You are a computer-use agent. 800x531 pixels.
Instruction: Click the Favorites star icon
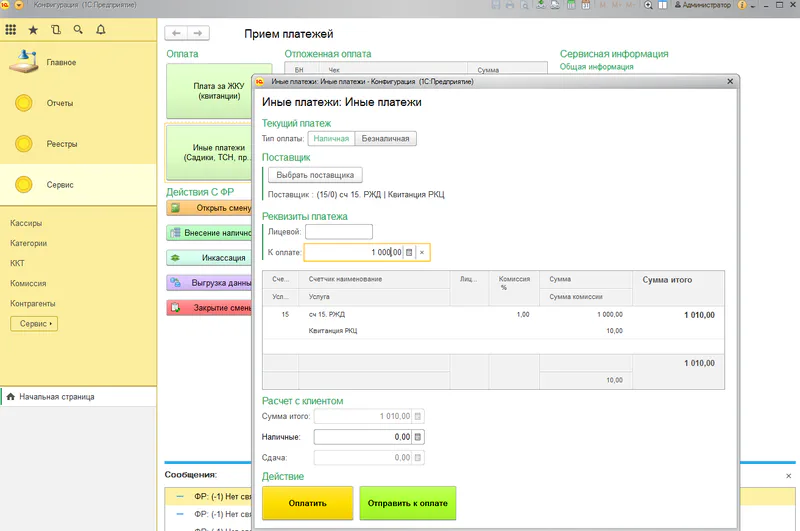point(33,30)
